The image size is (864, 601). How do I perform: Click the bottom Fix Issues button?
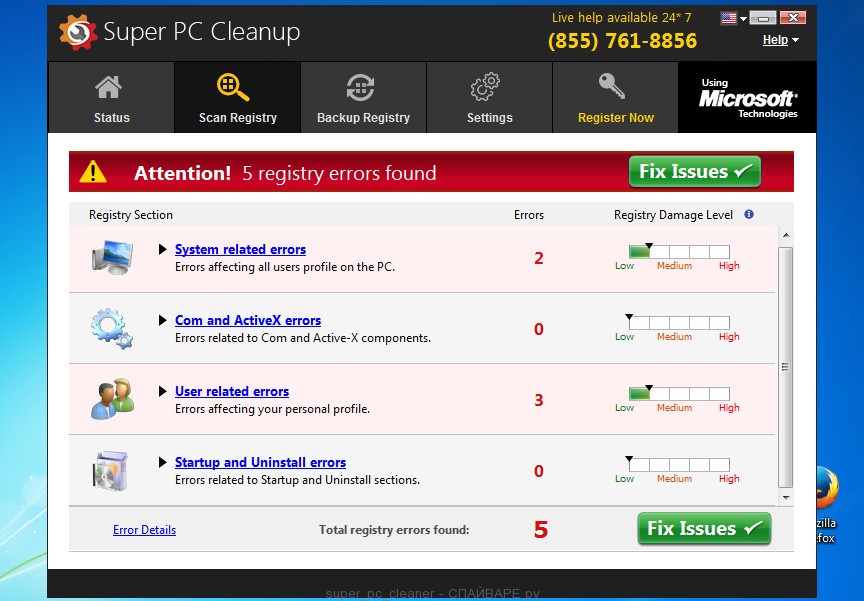tap(704, 528)
